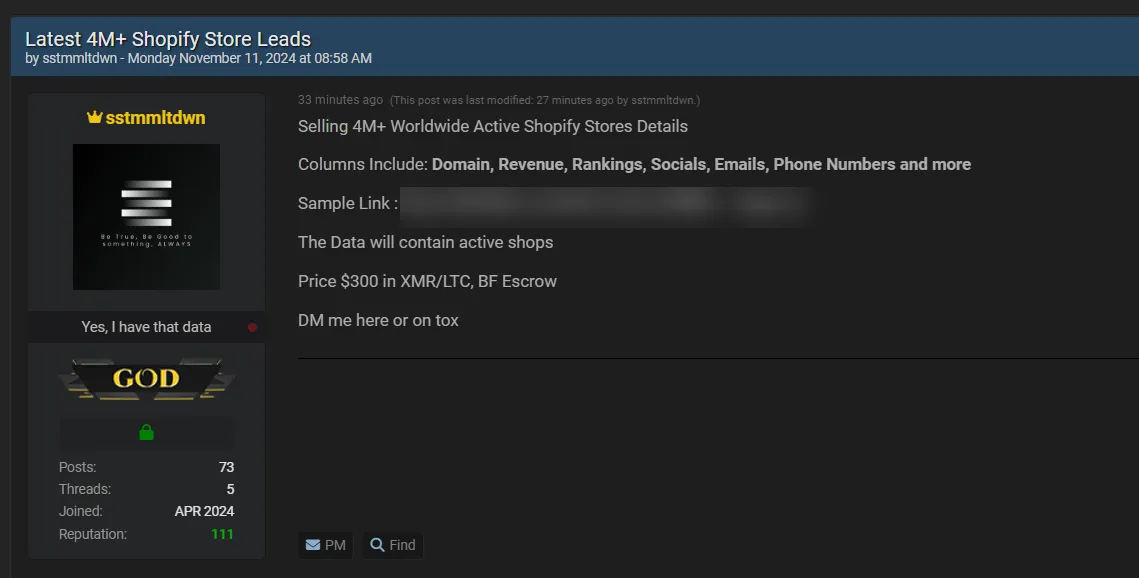This screenshot has height=578, width=1139.
Task: Click the thread title Latest 4M+ Shopify Store Leads
Action: tap(168, 39)
